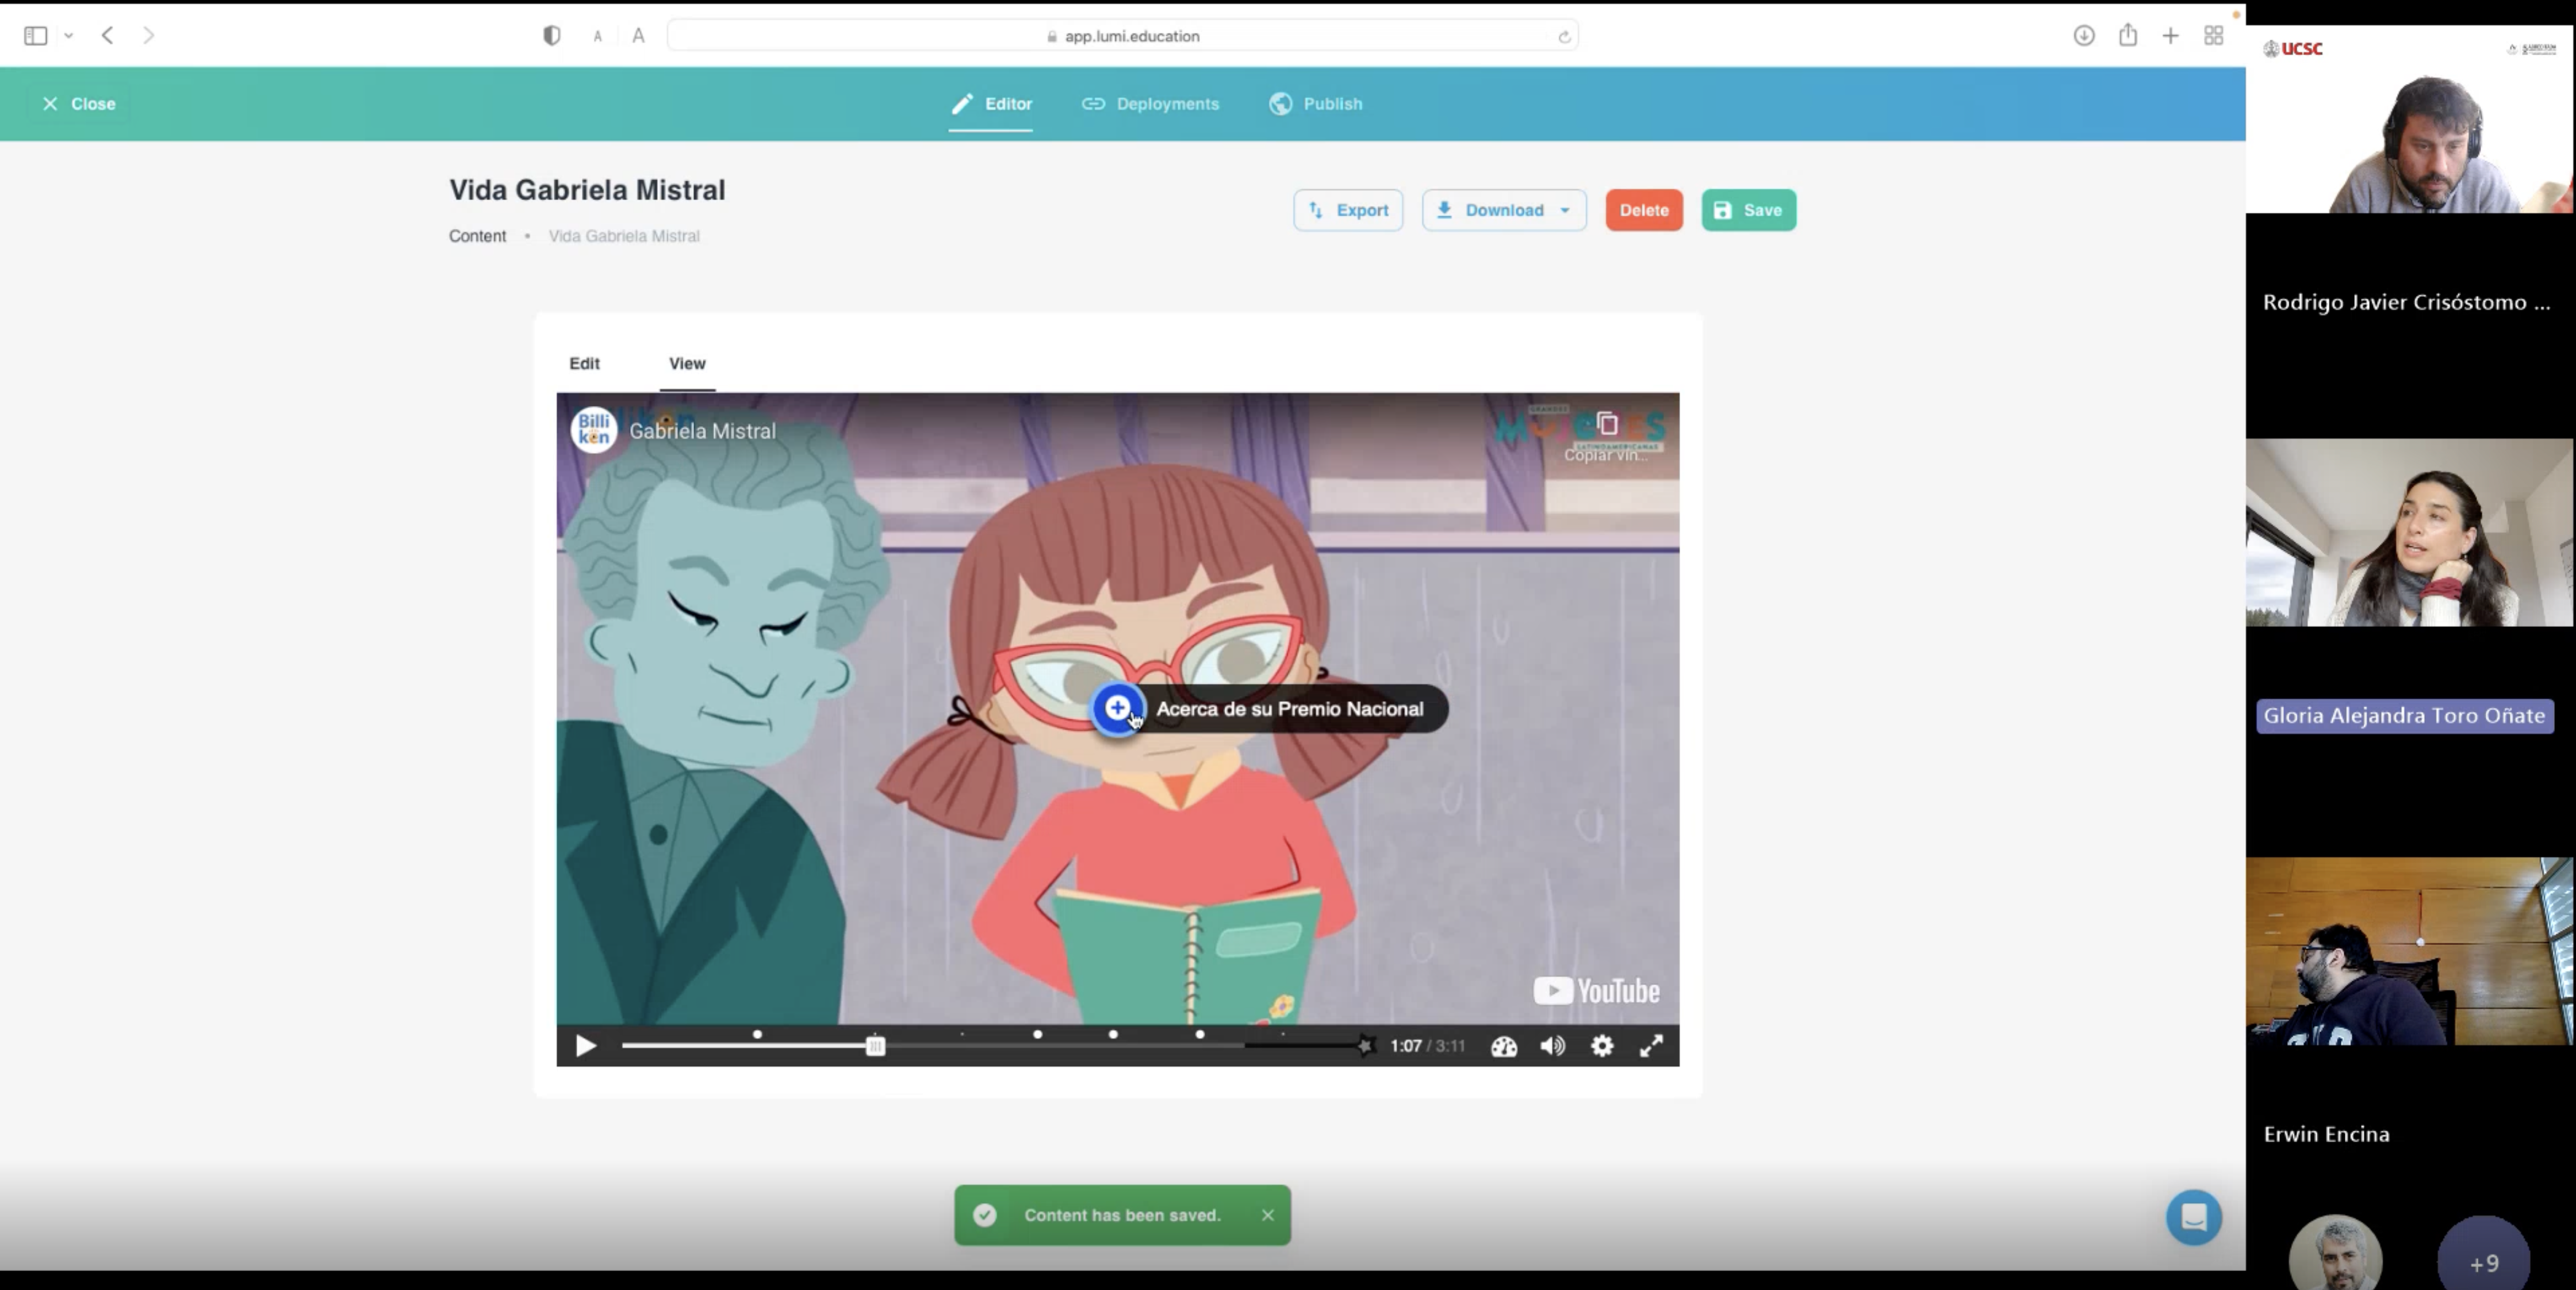Mute the video volume speaker icon
Image resolution: width=2576 pixels, height=1290 pixels.
1552,1046
